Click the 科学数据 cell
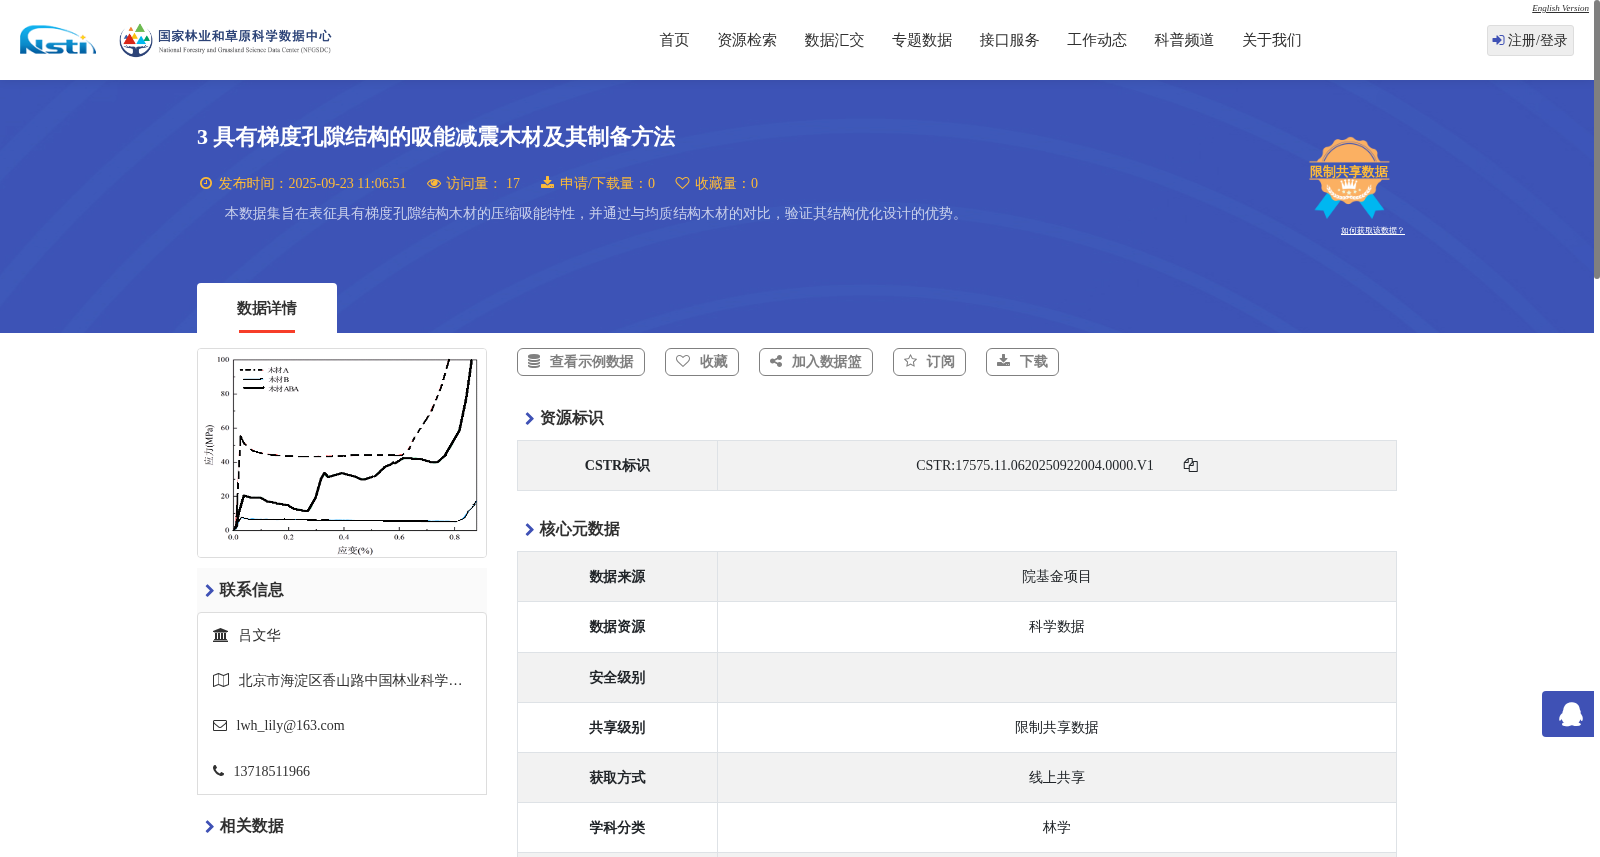 coord(1056,627)
